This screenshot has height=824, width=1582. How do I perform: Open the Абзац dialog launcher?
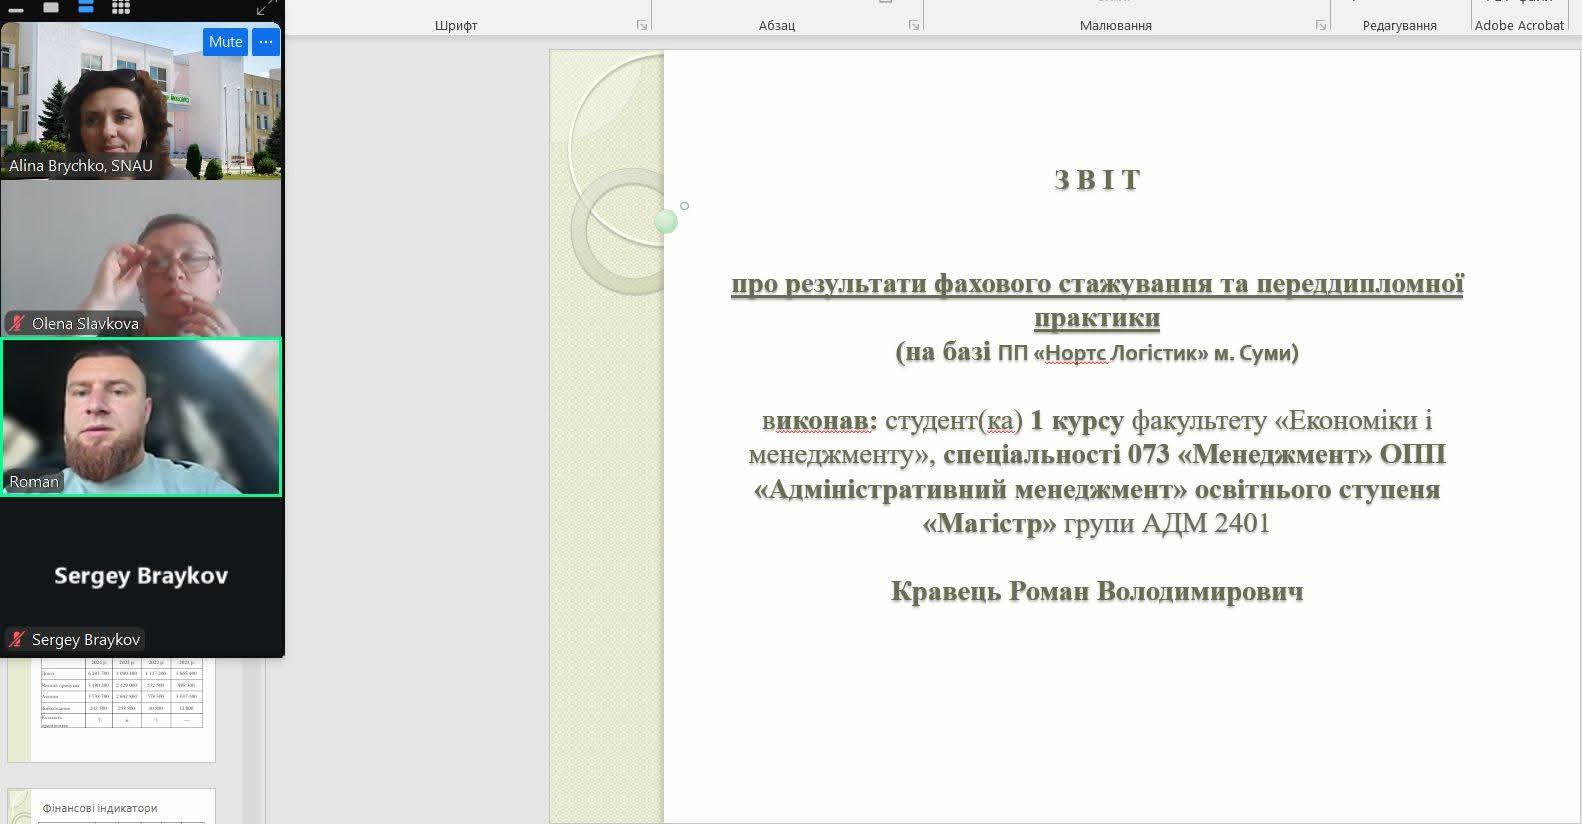pyautogui.click(x=913, y=25)
